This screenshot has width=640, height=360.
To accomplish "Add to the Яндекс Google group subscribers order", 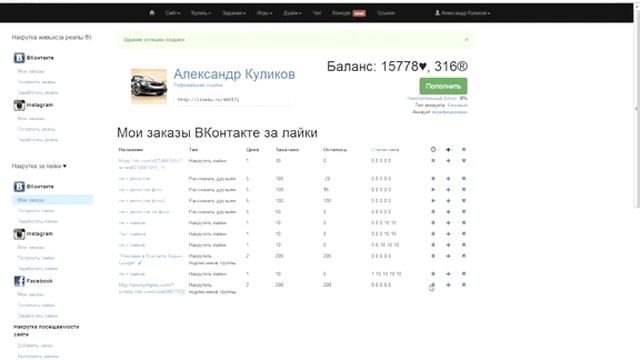I will pos(448,256).
